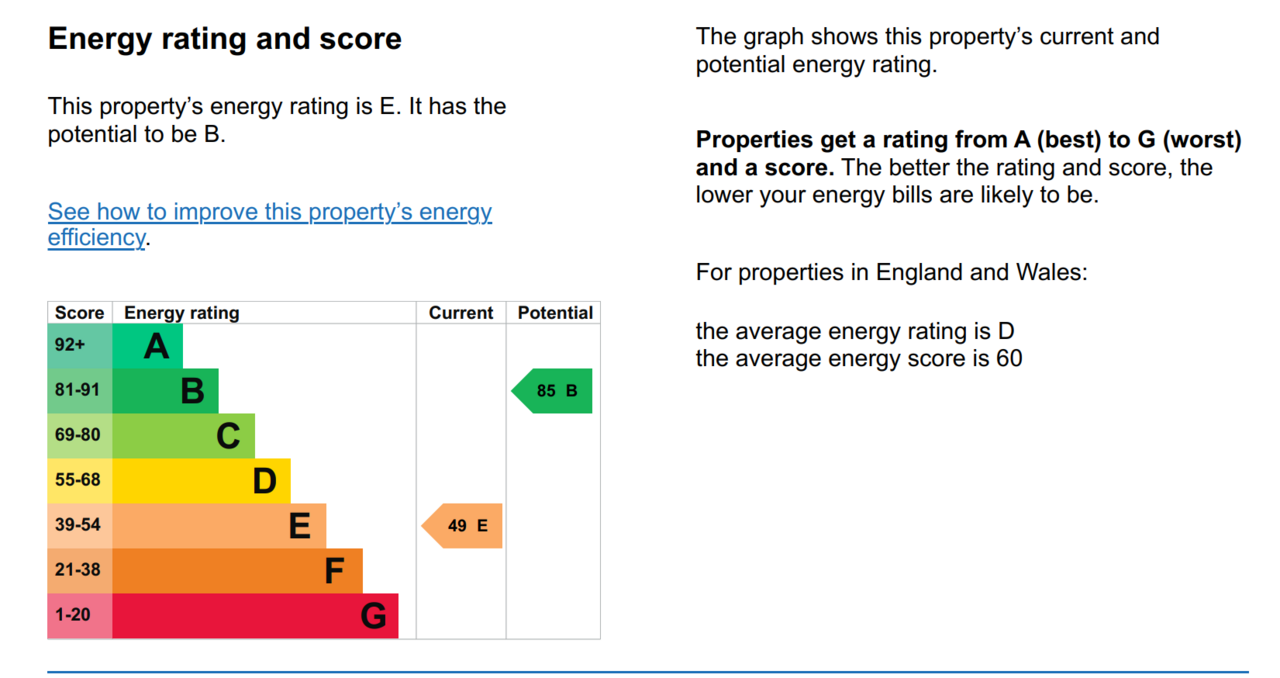This screenshot has width=1280, height=678.
Task: Click the 39-54 score cell
Action: pyautogui.click(x=80, y=526)
